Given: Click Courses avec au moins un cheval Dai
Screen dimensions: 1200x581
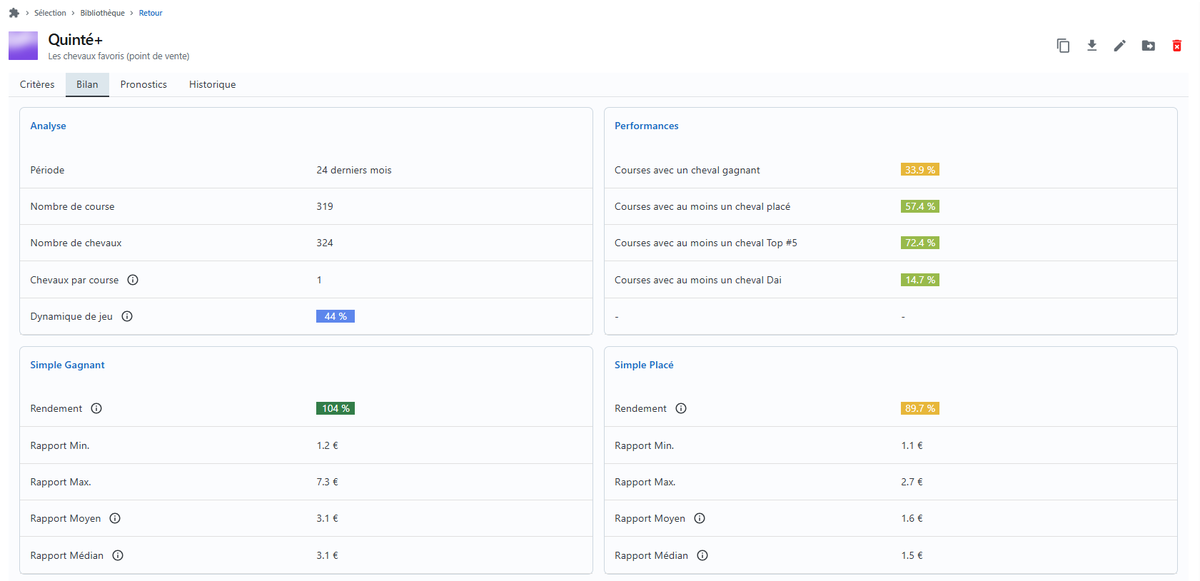Looking at the screenshot, I should (698, 280).
